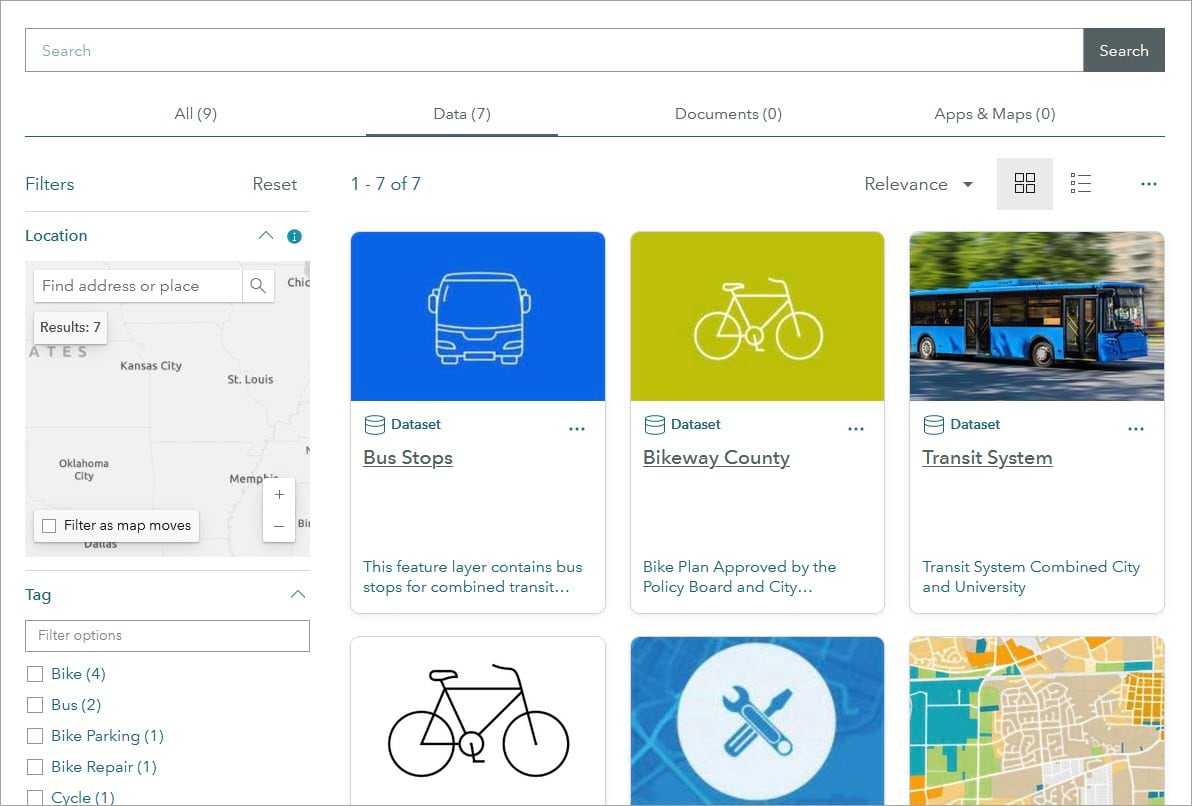Click the Location info icon
Viewport: 1192px width, 806px height.
click(294, 236)
